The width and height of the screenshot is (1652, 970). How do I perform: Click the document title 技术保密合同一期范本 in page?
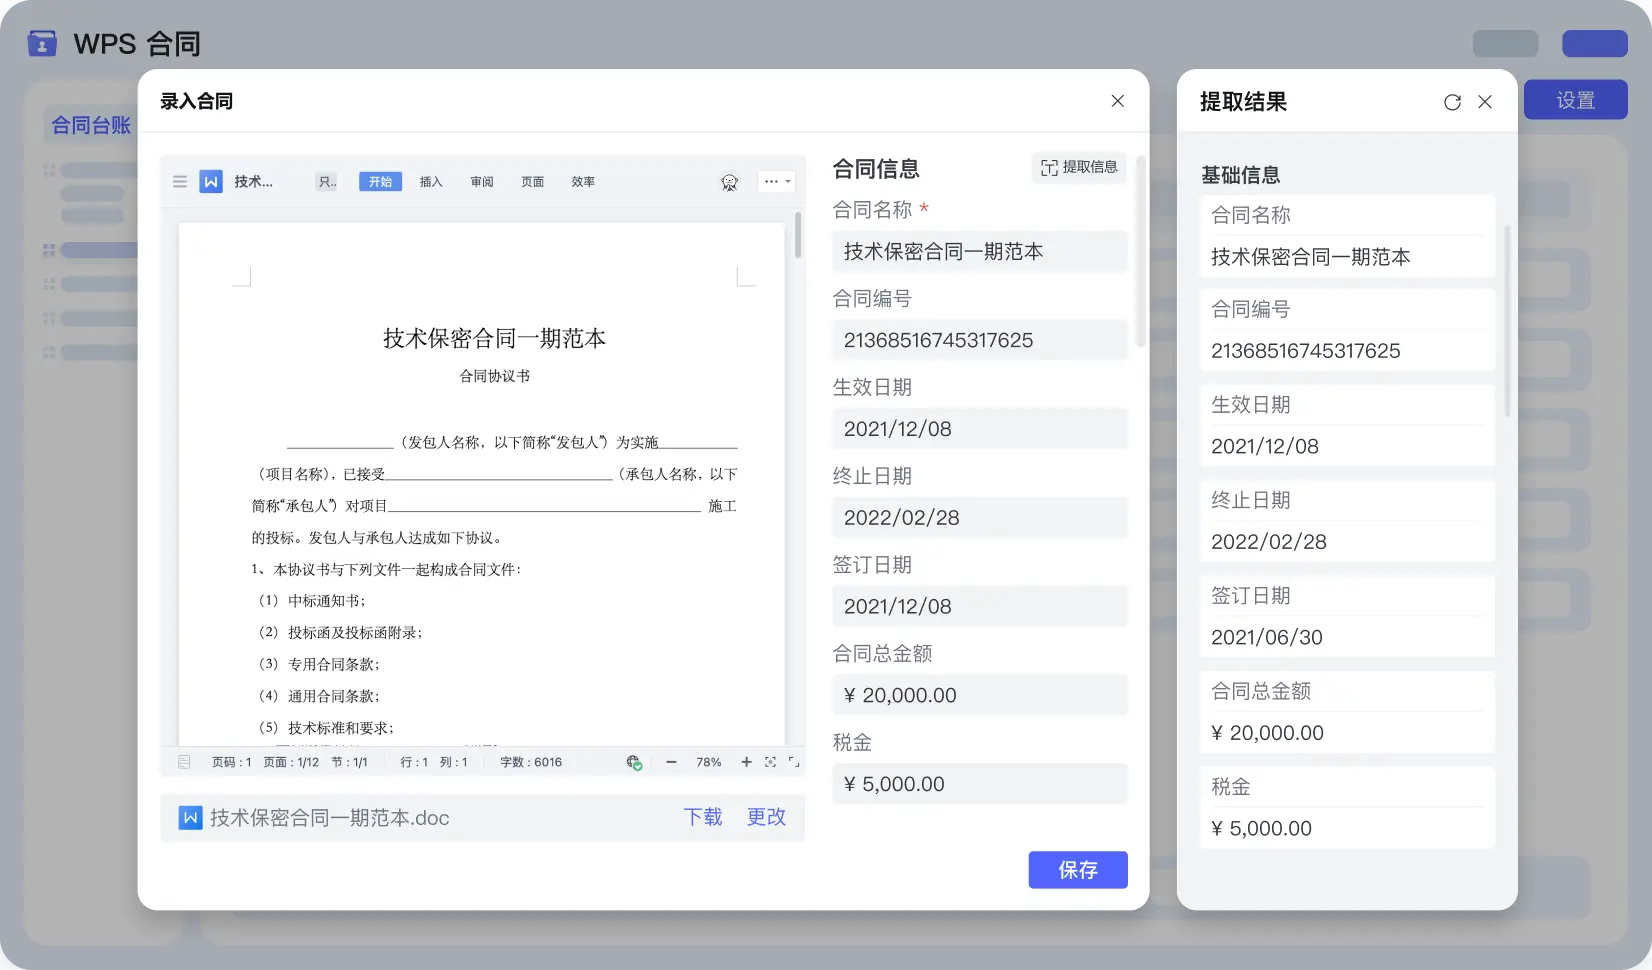494,339
